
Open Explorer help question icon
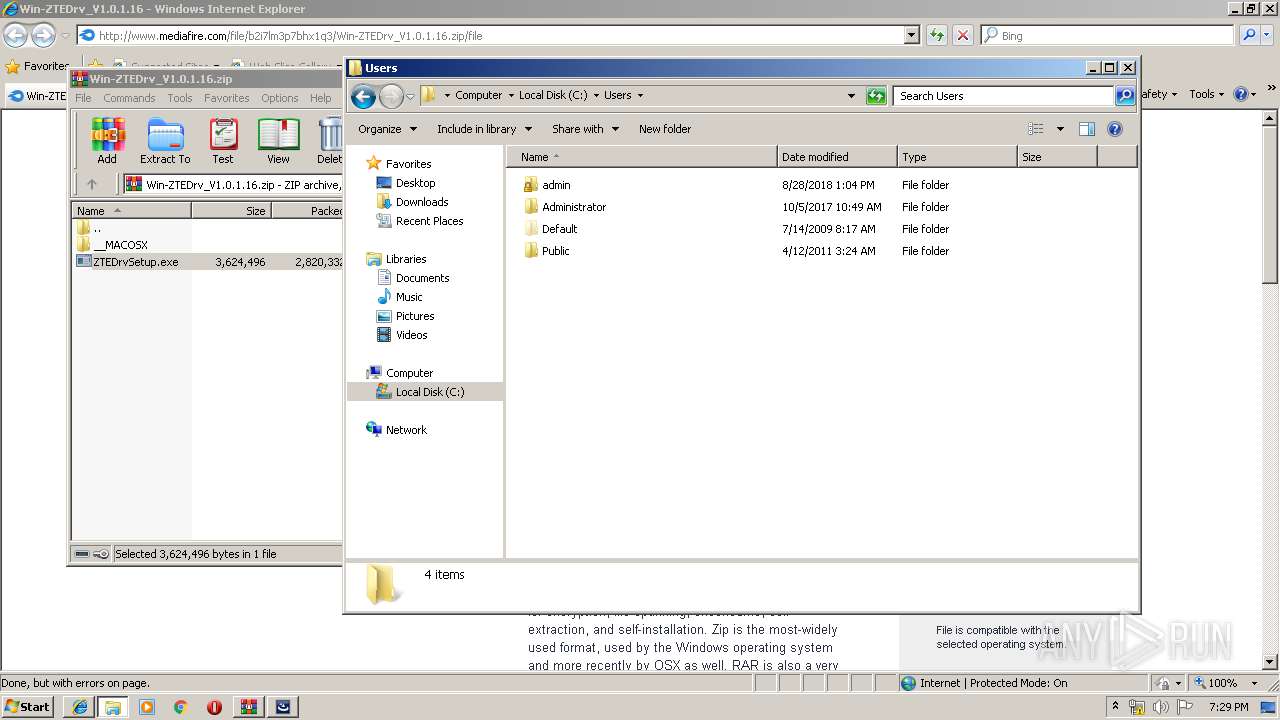(1115, 129)
